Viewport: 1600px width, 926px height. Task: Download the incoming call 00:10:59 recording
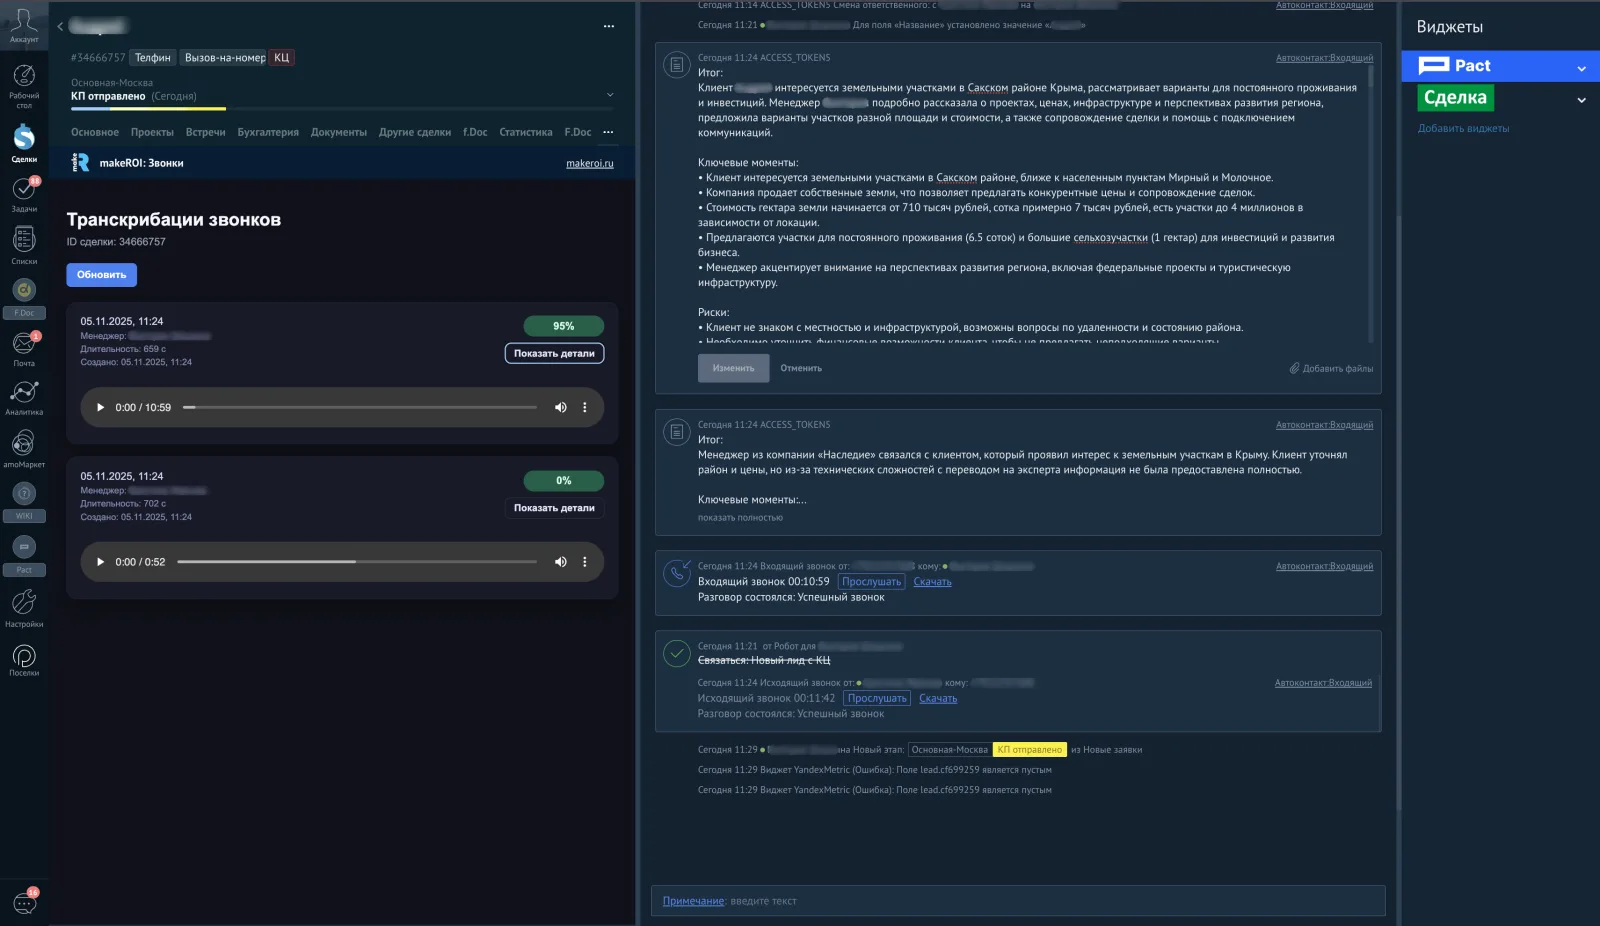pyautogui.click(x=932, y=582)
